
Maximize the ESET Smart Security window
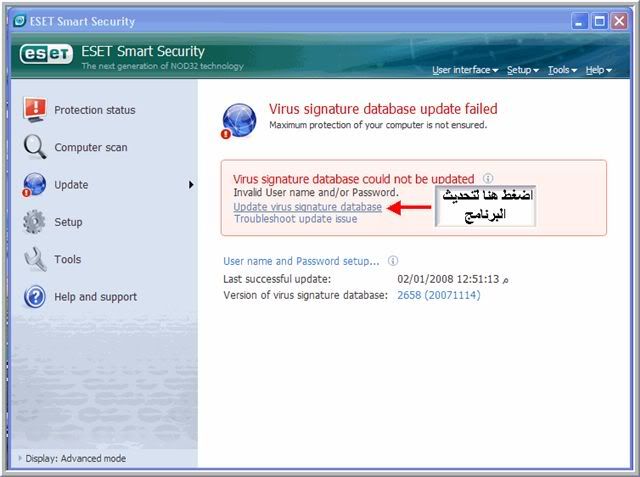coord(599,21)
